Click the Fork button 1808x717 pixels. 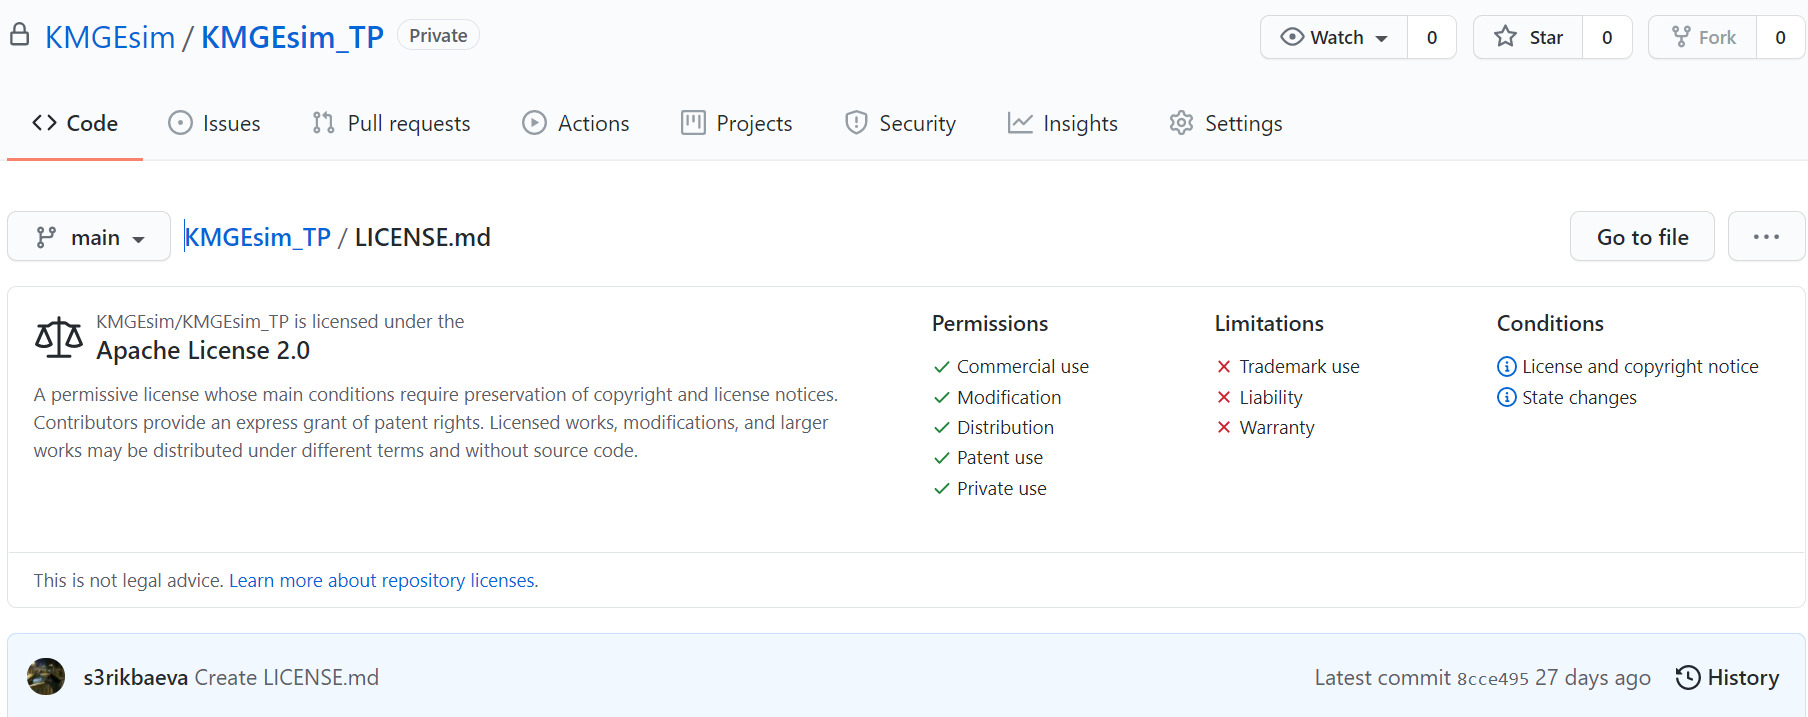coord(1703,37)
